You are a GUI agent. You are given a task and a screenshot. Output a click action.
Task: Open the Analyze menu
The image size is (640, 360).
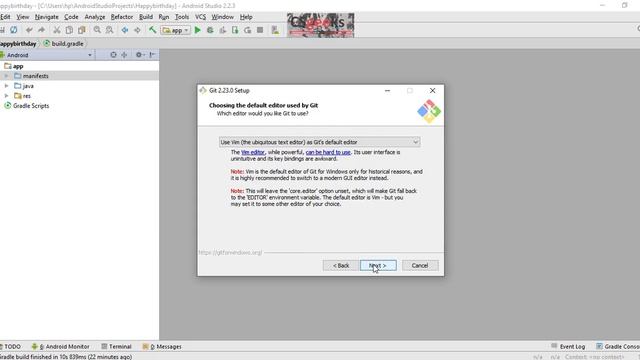(x=95, y=17)
